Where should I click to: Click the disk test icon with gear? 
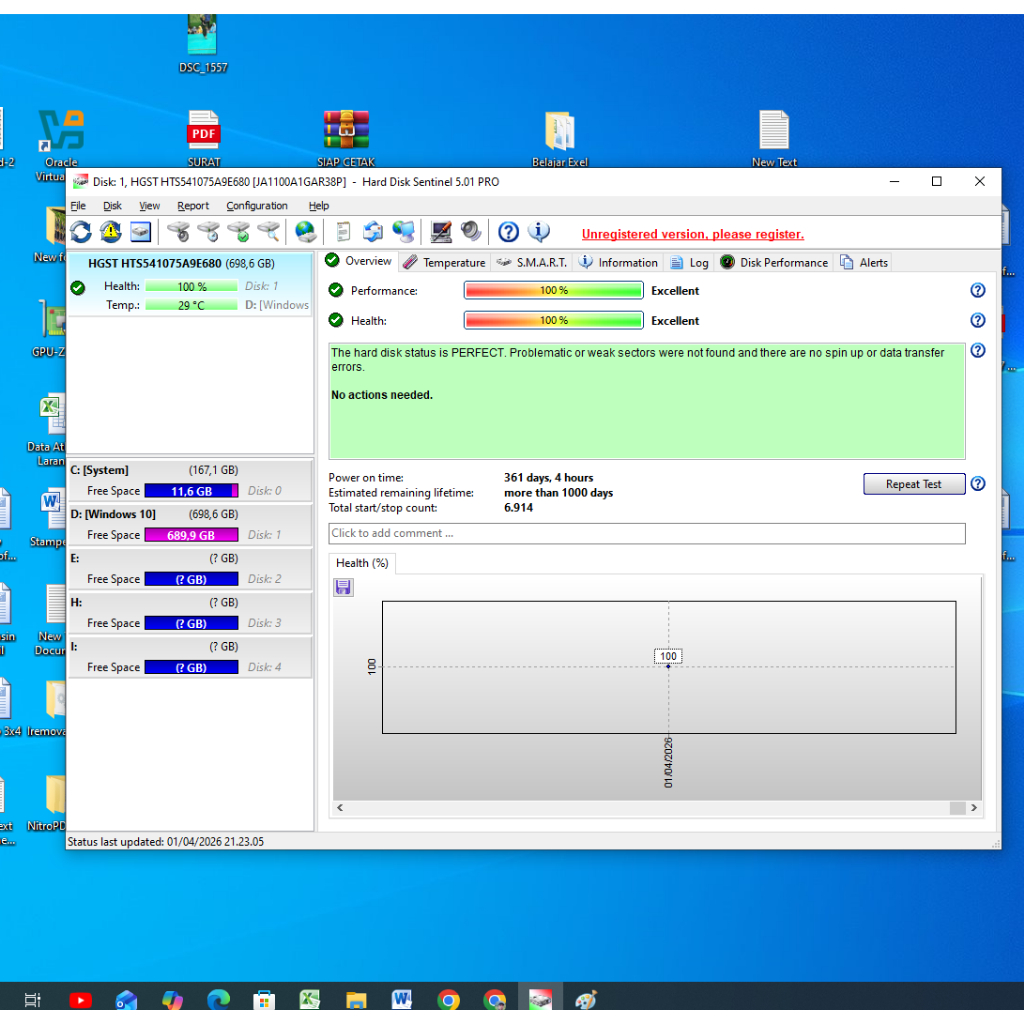click(x=178, y=232)
